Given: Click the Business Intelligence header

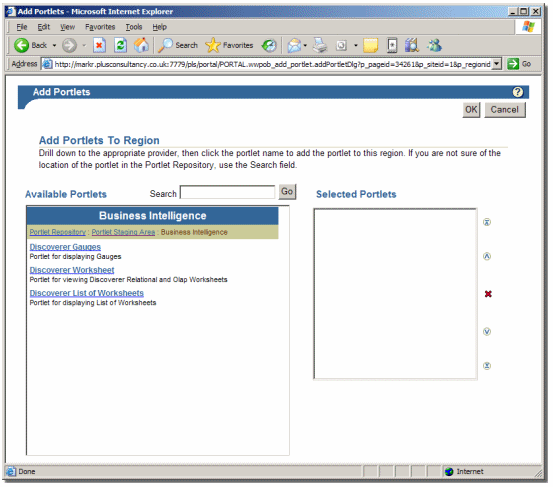Looking at the screenshot, I should pyautogui.click(x=152, y=215).
